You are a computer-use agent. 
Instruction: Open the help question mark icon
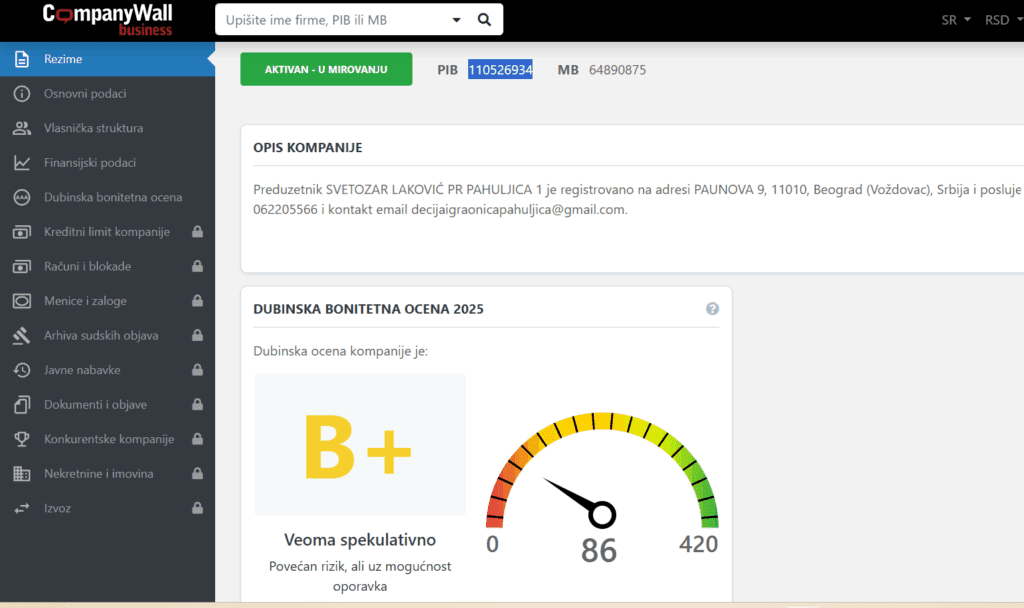click(x=712, y=309)
